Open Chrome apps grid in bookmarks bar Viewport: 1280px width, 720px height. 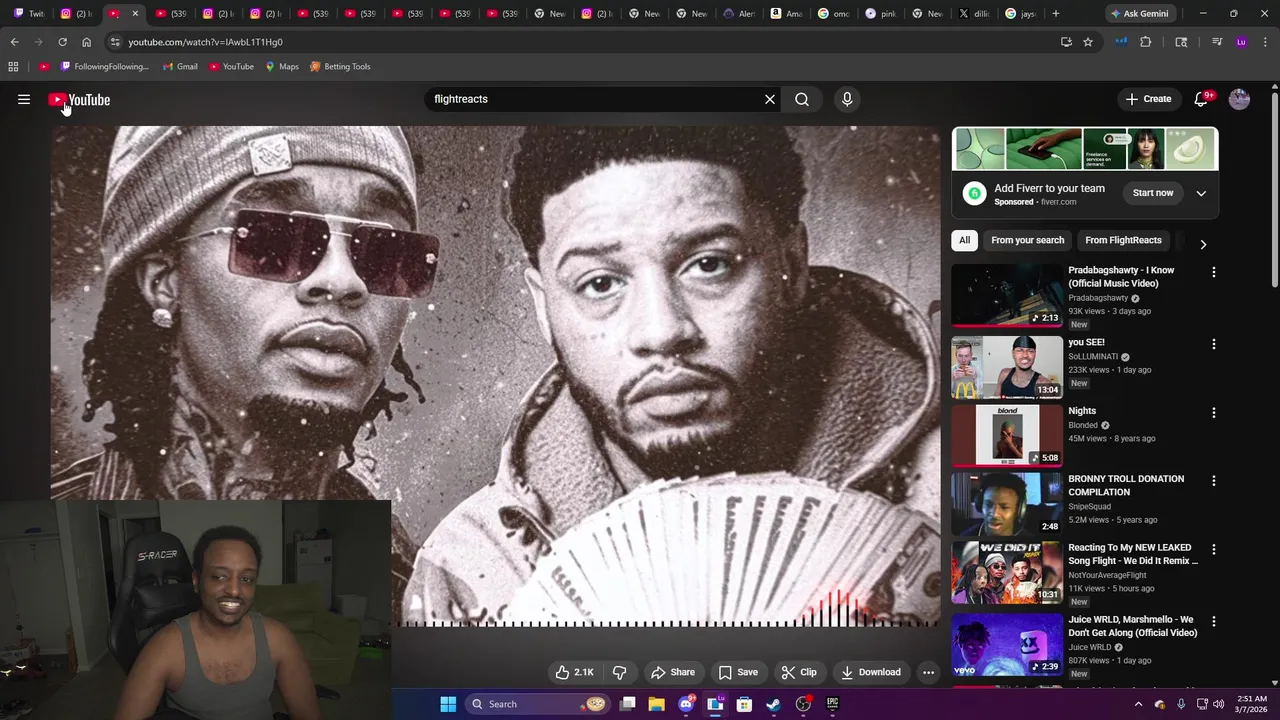click(13, 67)
